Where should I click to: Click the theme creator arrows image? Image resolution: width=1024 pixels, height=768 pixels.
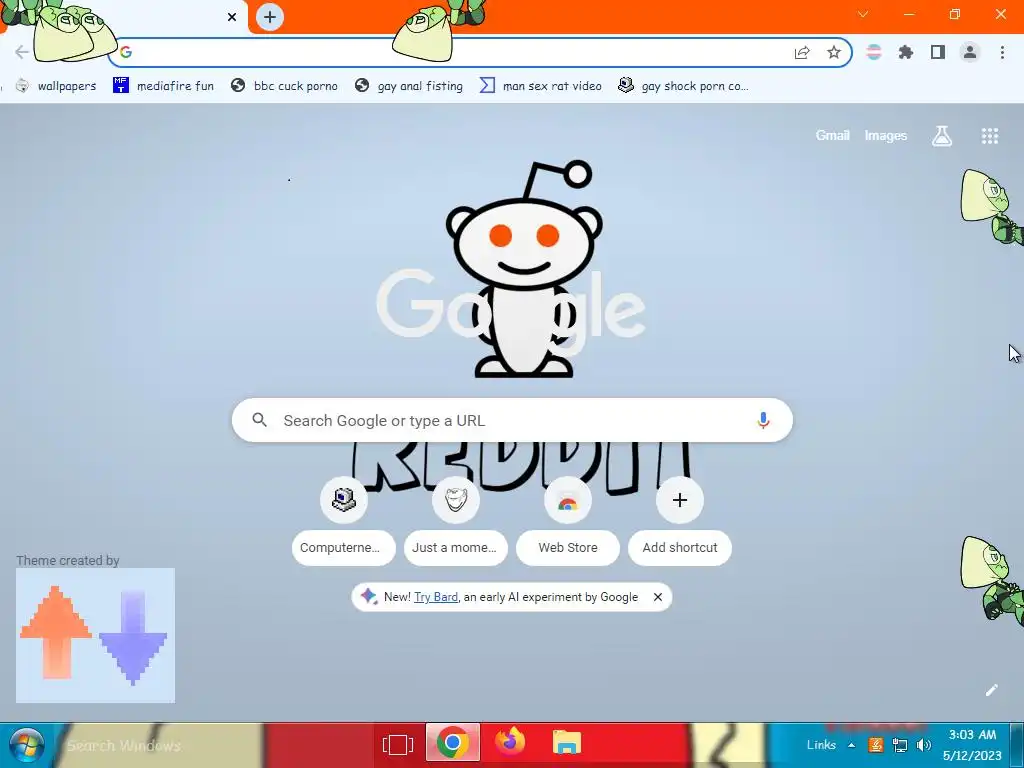pyautogui.click(x=95, y=635)
